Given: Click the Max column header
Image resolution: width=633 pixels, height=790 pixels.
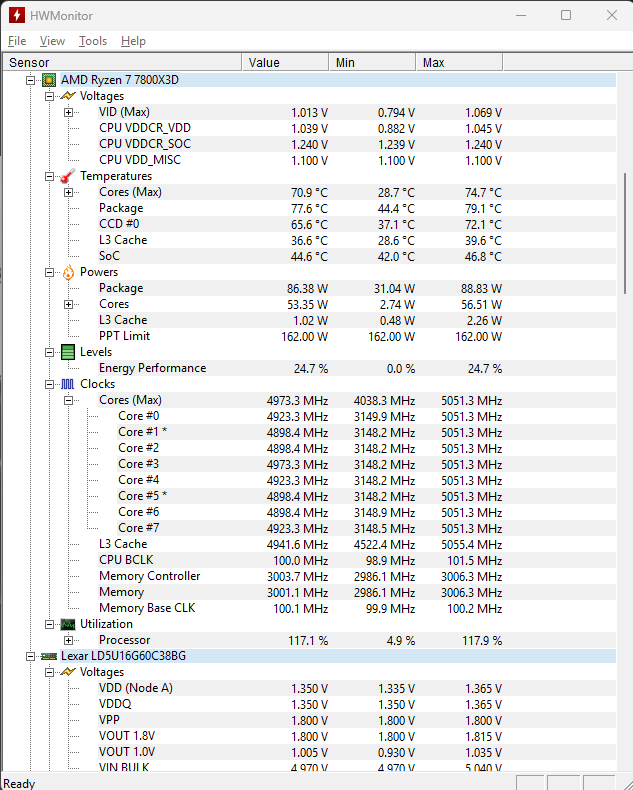Looking at the screenshot, I should point(460,62).
